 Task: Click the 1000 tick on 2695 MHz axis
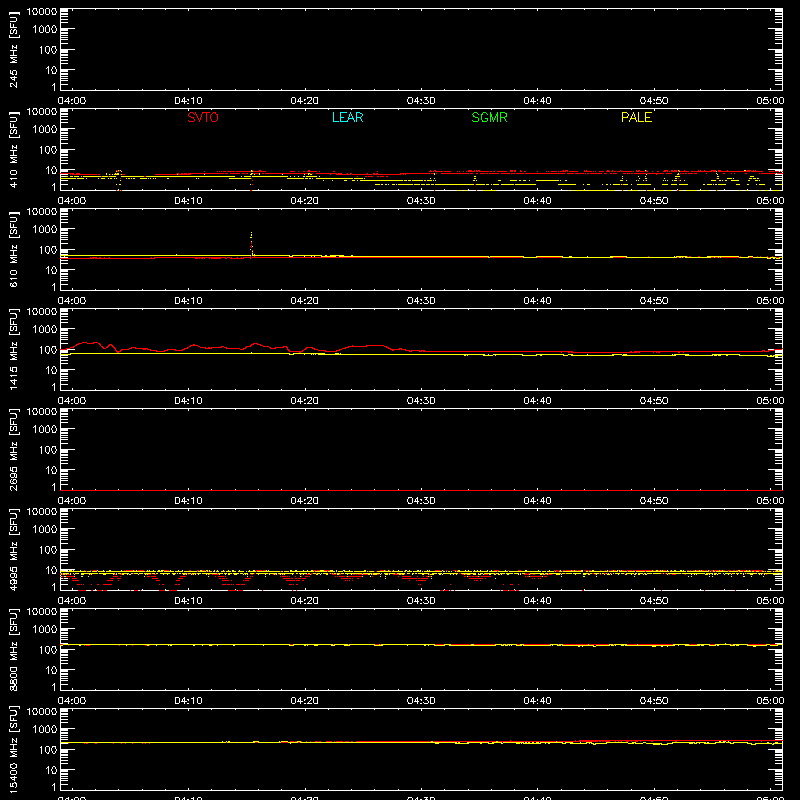(45, 430)
